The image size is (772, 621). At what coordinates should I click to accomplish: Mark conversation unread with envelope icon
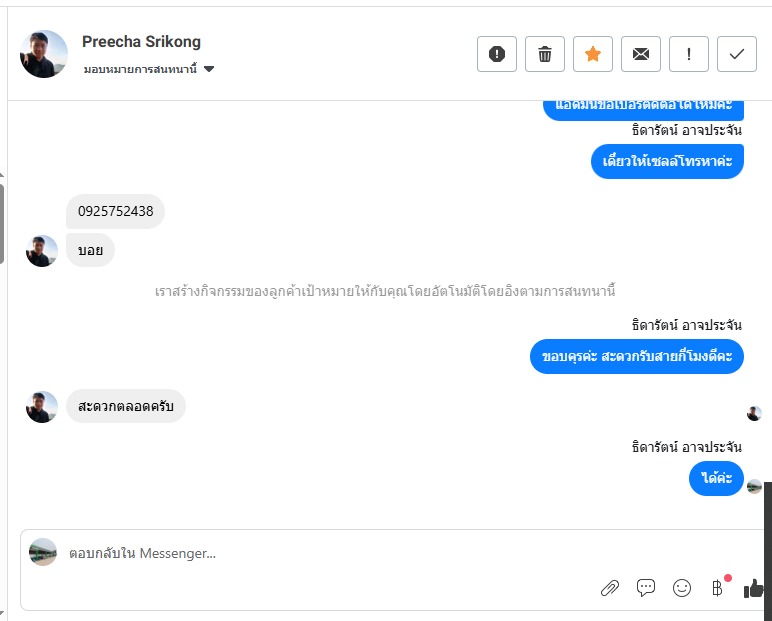[641, 54]
